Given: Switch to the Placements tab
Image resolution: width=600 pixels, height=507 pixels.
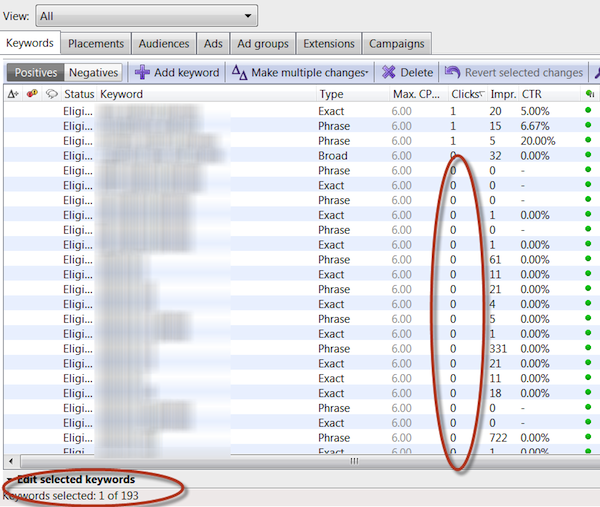Looking at the screenshot, I should (x=96, y=44).
